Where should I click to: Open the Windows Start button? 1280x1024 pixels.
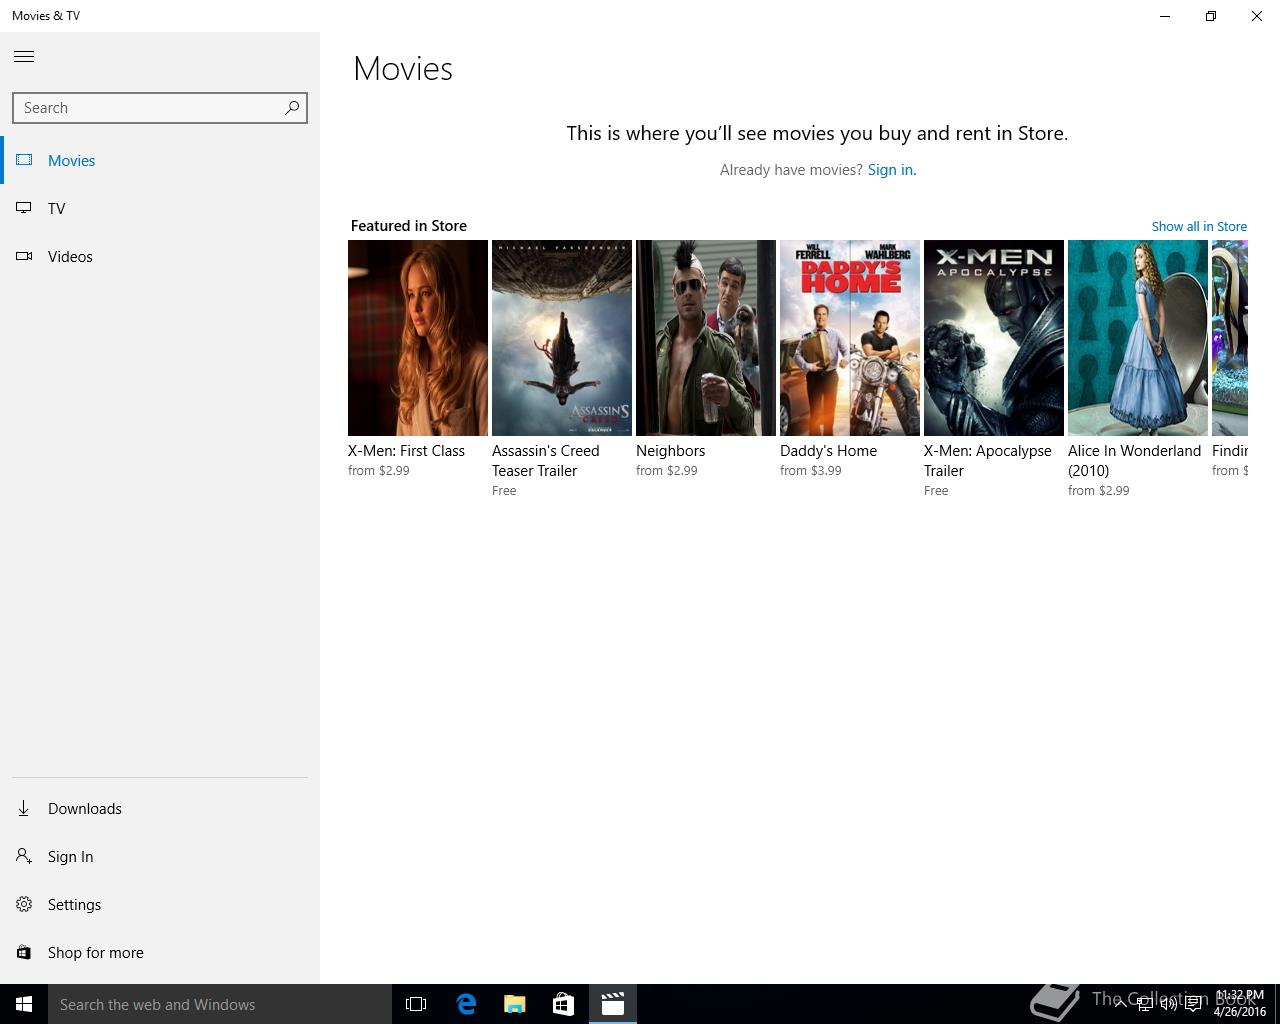click(x=24, y=1004)
